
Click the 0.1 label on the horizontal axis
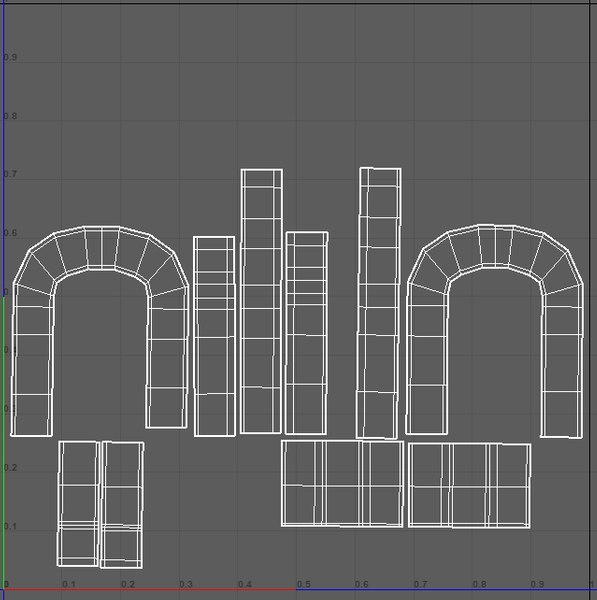point(69,584)
